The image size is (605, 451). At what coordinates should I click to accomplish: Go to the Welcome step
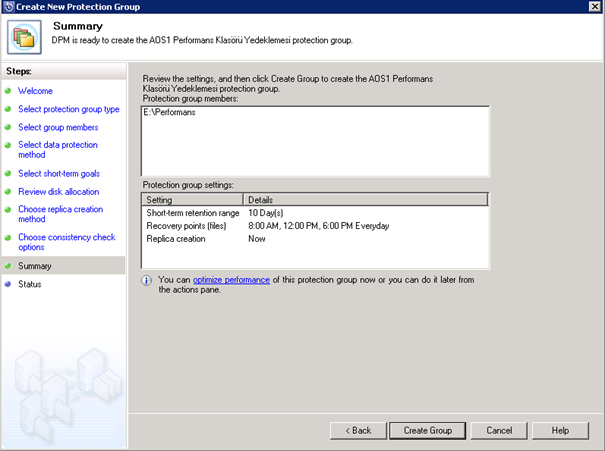click(35, 91)
